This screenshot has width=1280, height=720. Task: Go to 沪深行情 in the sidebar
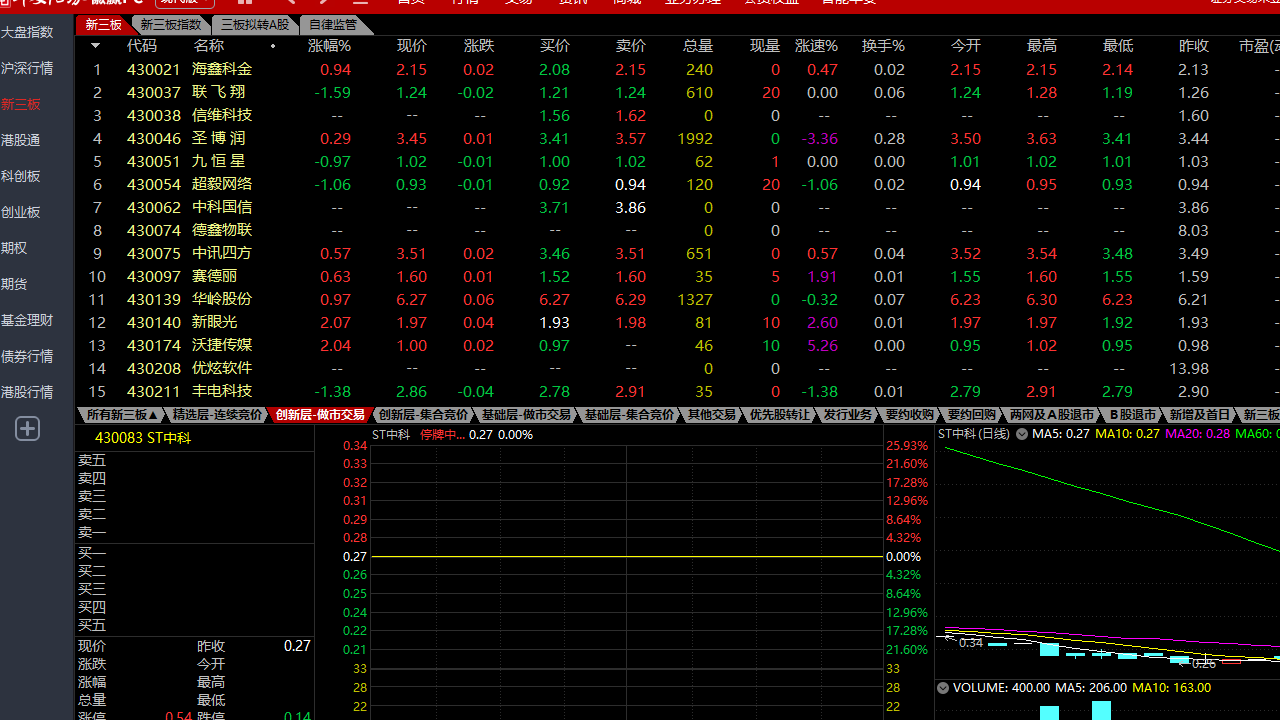(27, 68)
